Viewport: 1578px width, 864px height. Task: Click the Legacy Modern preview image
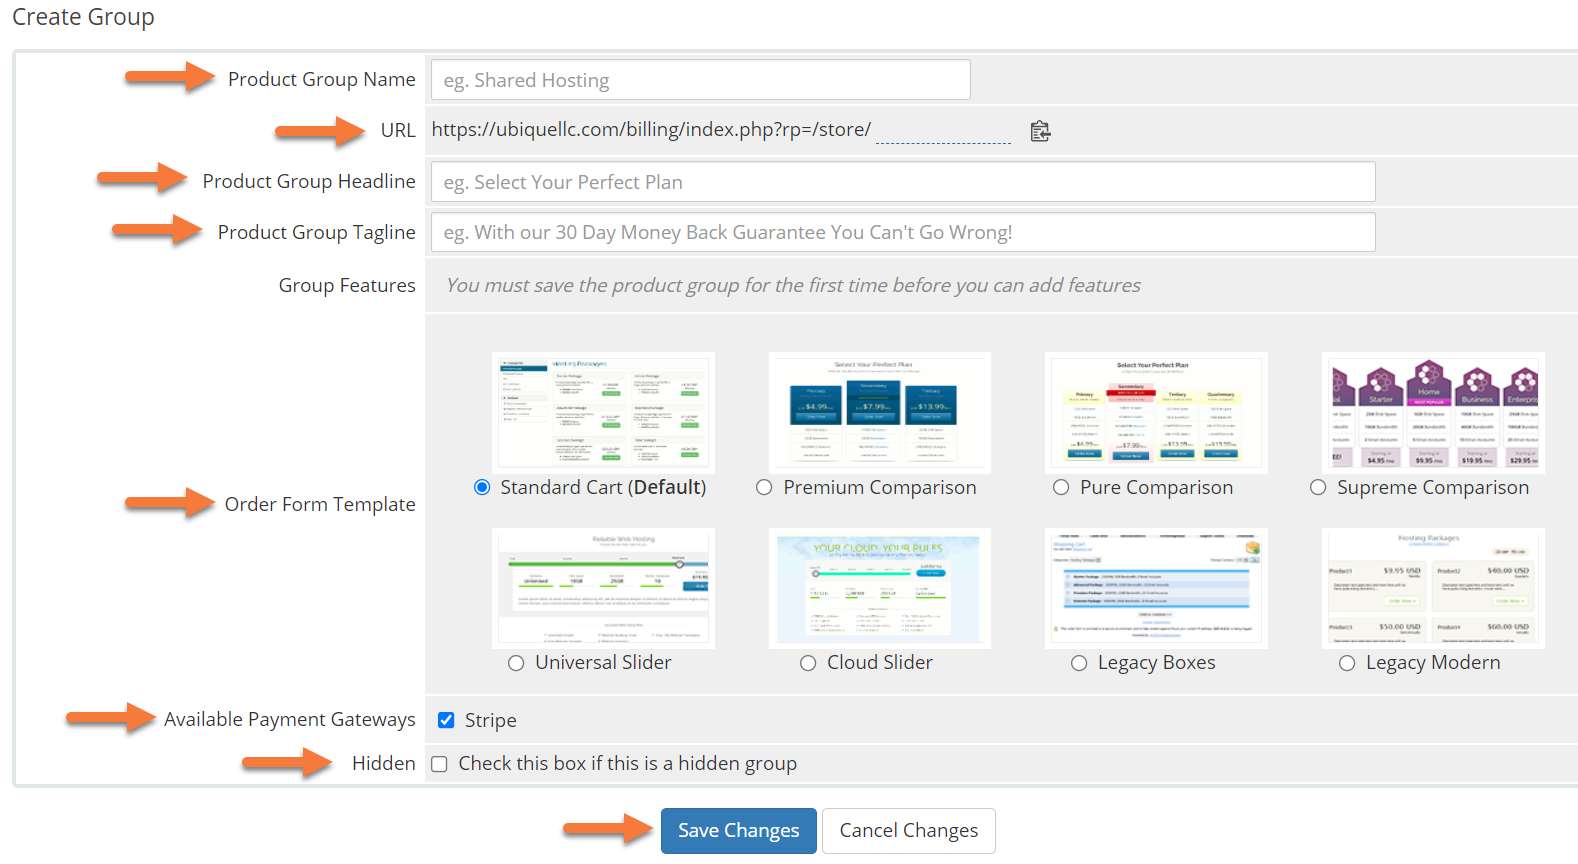point(1432,588)
